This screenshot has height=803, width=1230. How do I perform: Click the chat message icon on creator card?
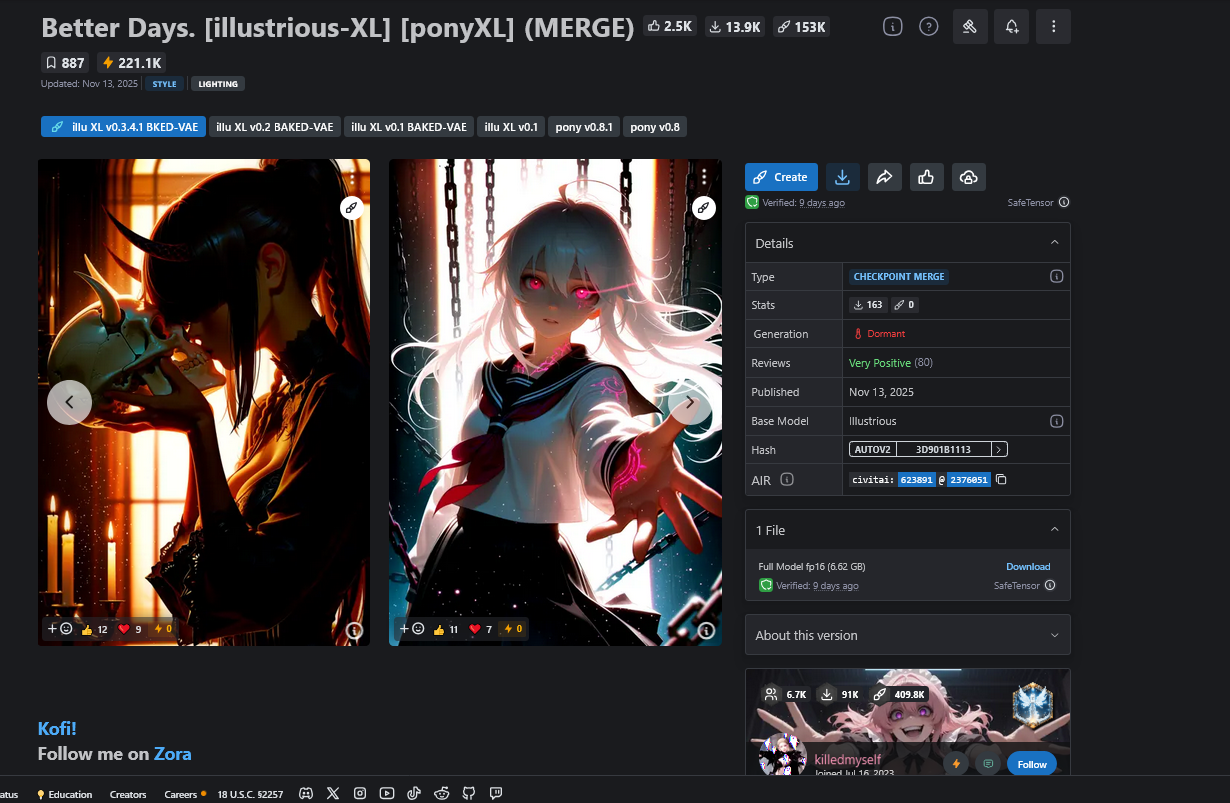pos(988,764)
